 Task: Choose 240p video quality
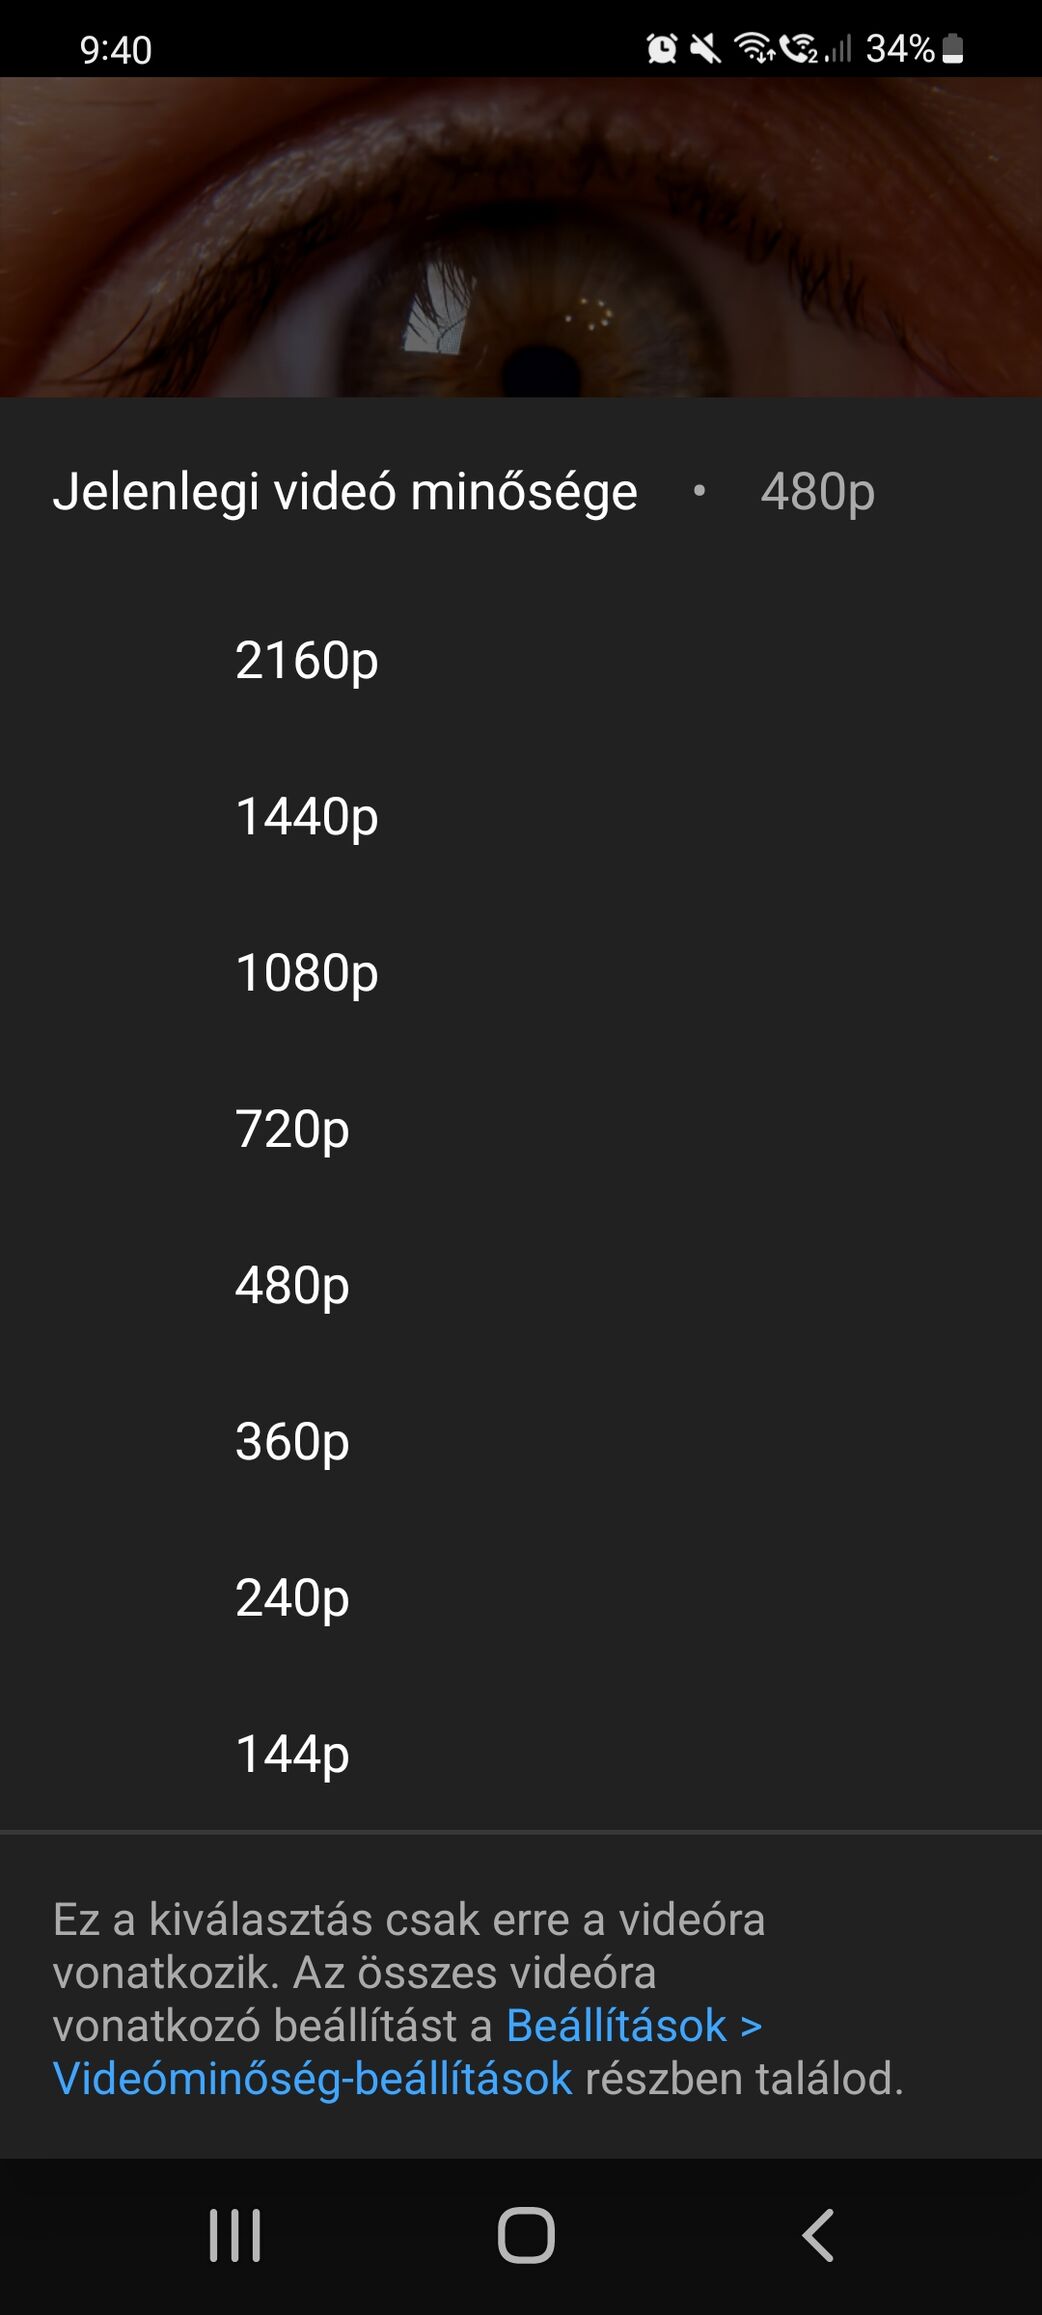[292, 1597]
